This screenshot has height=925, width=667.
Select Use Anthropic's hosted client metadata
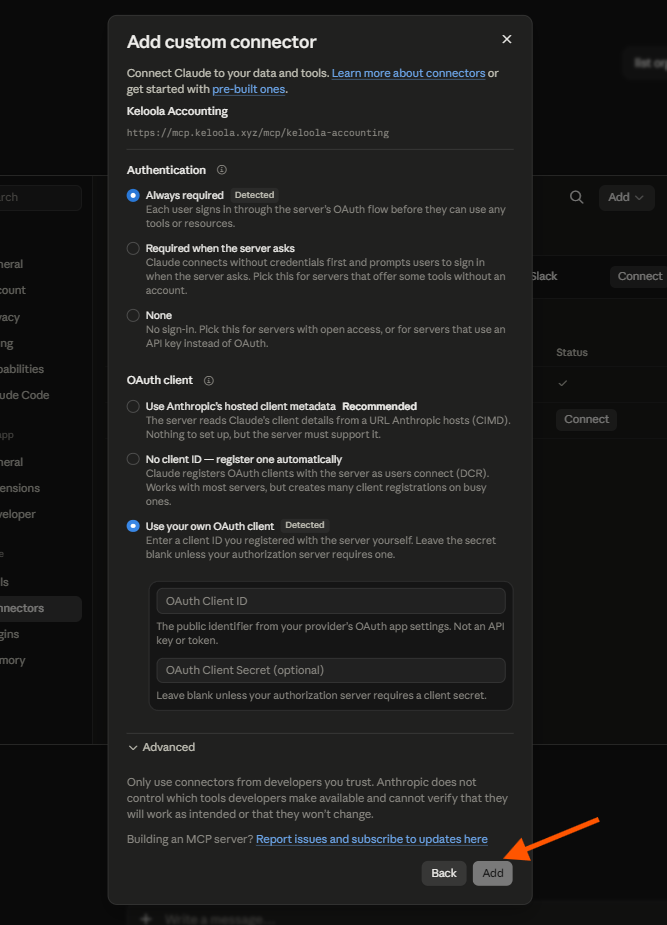click(x=133, y=406)
